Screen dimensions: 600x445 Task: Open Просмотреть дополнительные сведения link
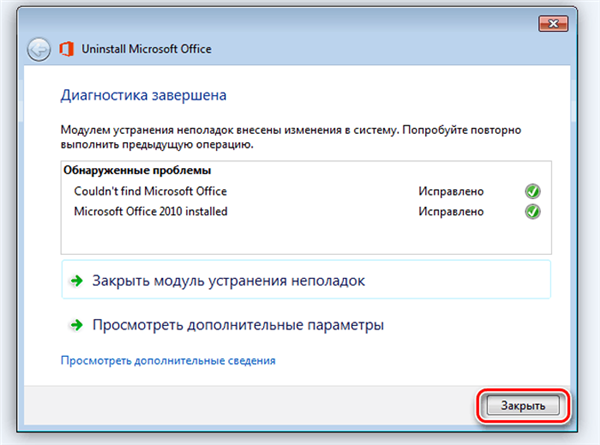tap(168, 360)
